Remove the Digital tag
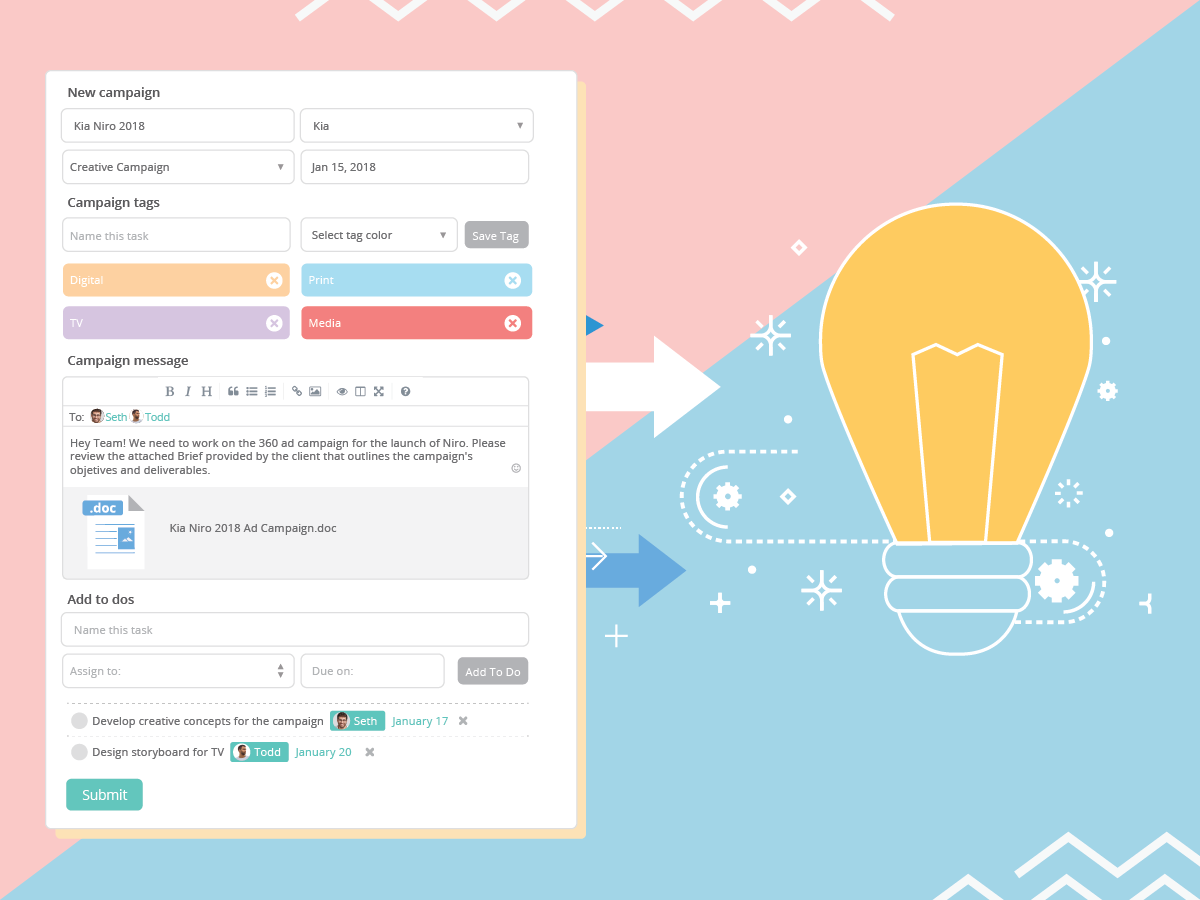 pos(274,280)
